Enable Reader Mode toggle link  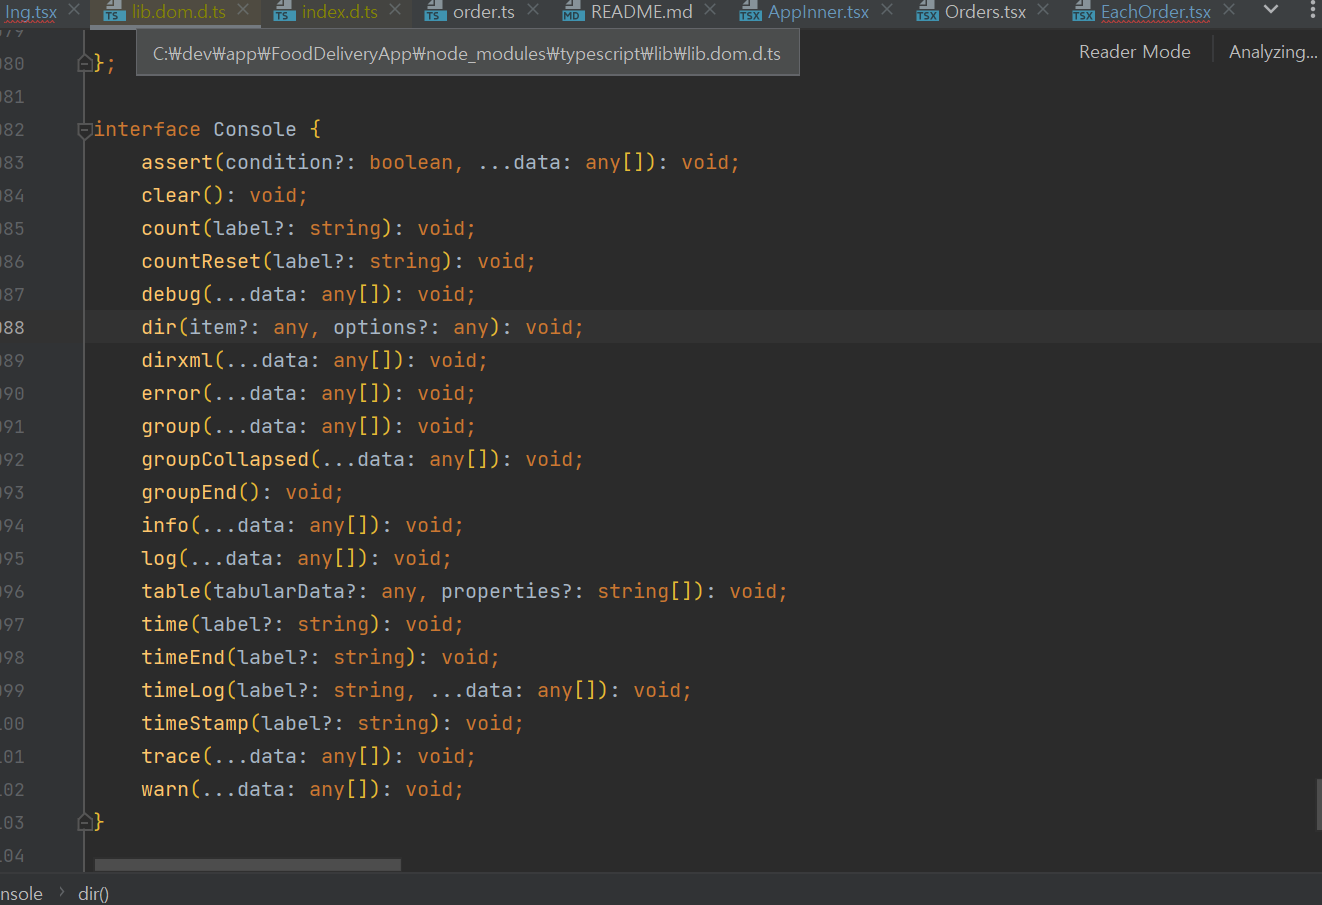click(x=1135, y=52)
